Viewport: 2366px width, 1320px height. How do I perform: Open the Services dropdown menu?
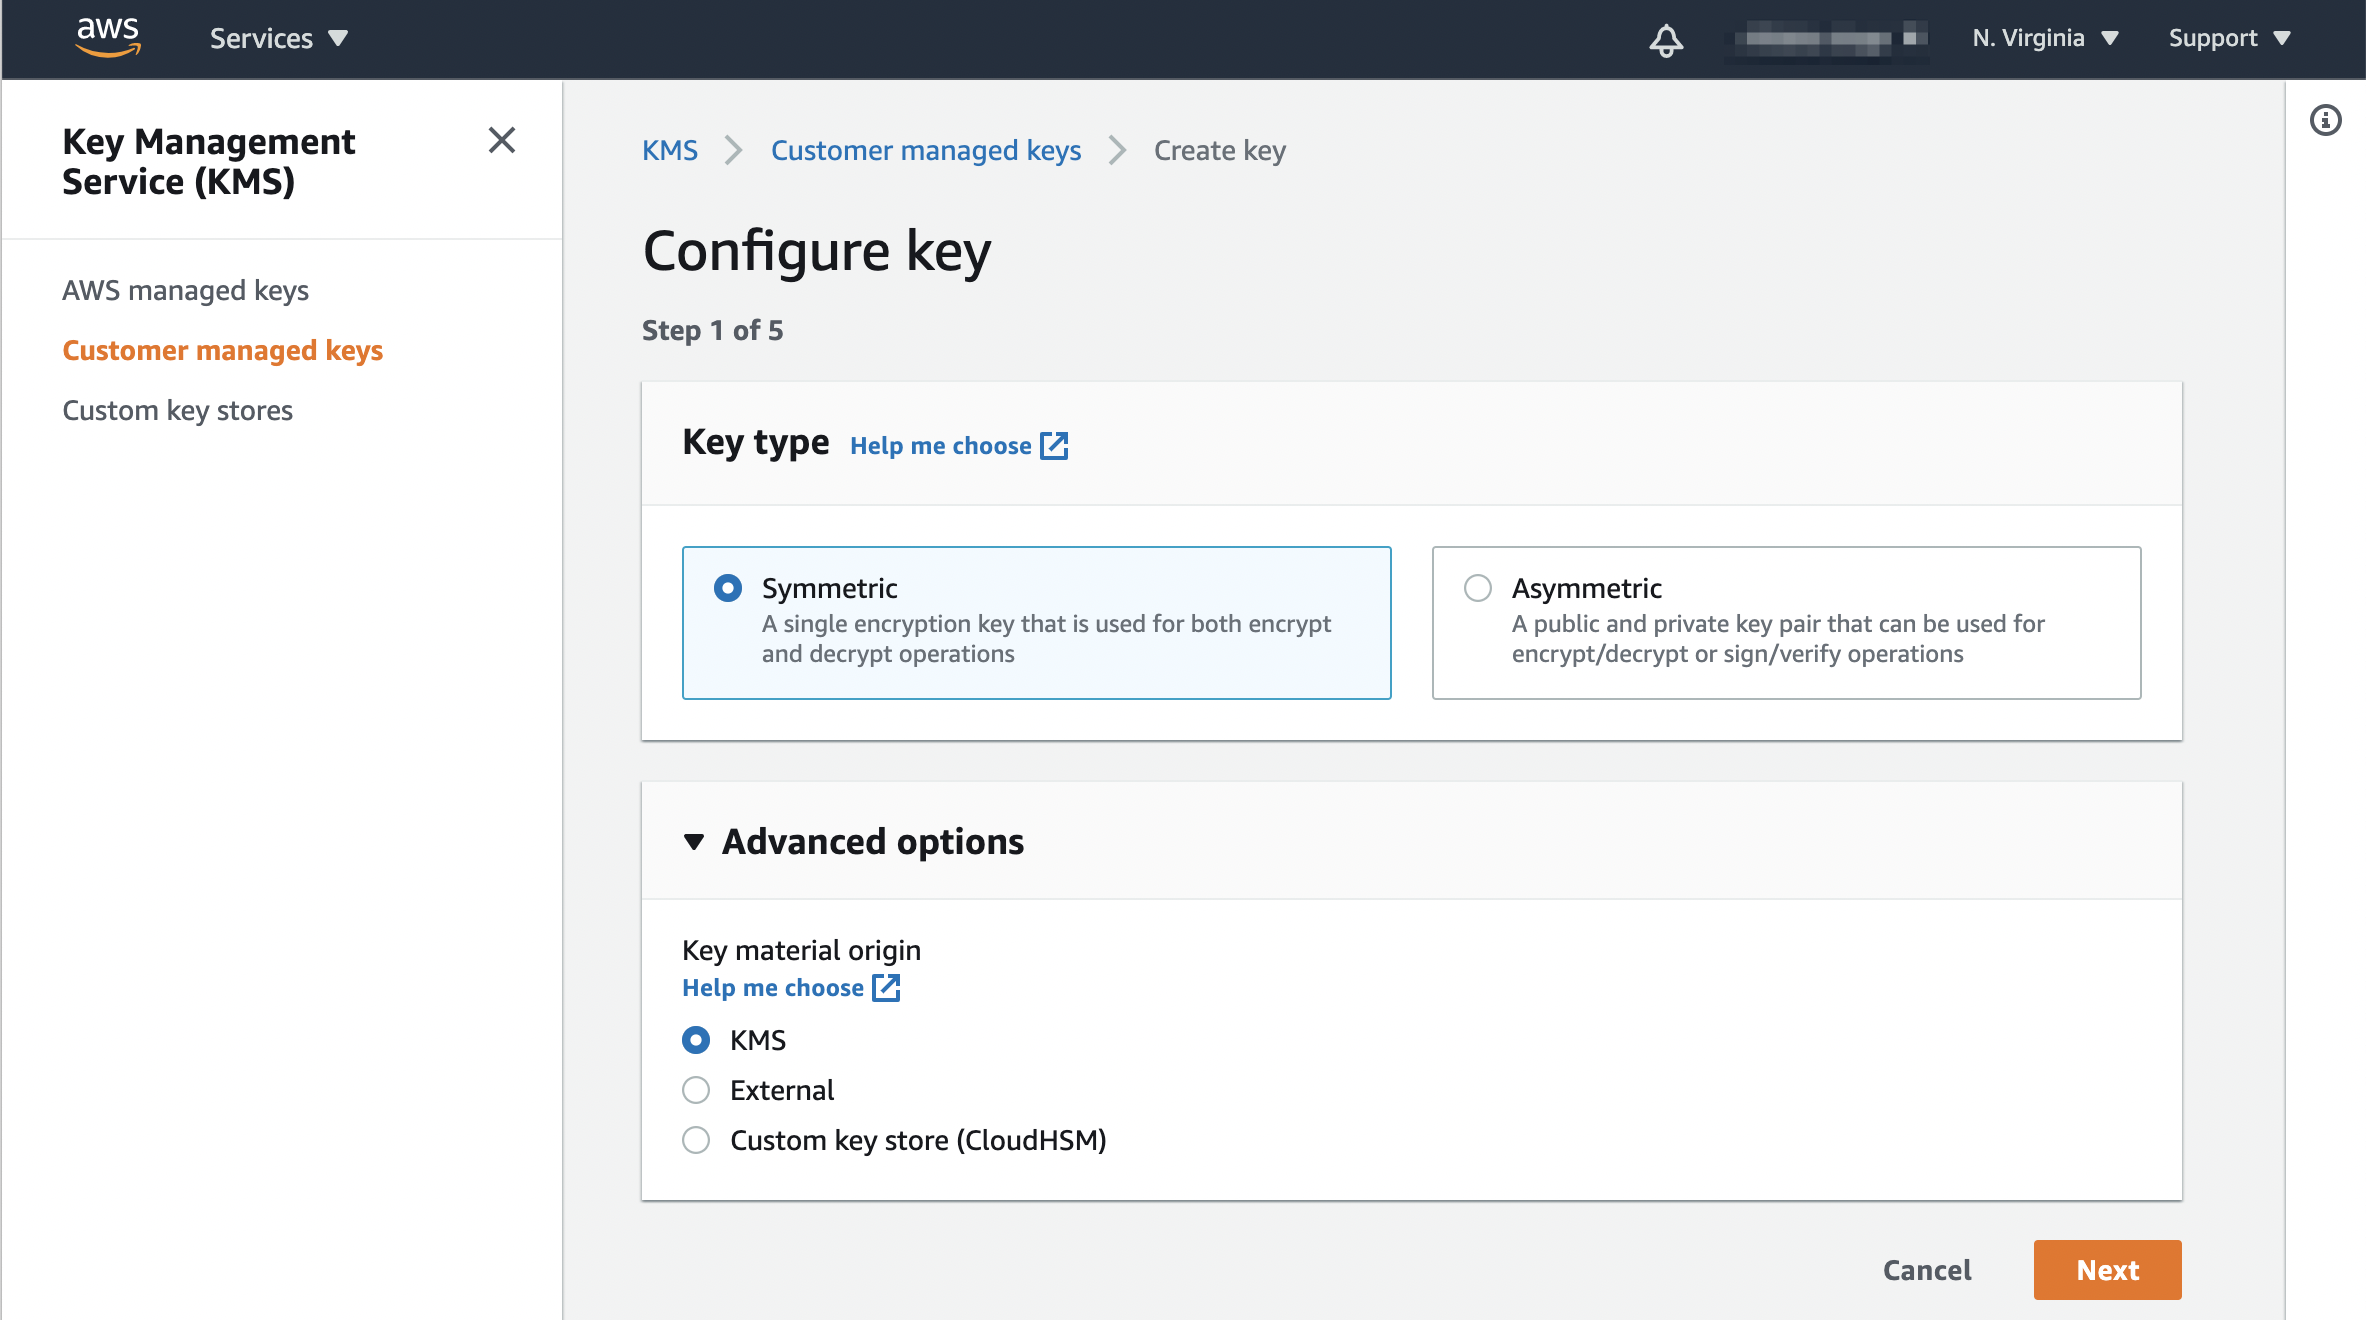coord(278,38)
